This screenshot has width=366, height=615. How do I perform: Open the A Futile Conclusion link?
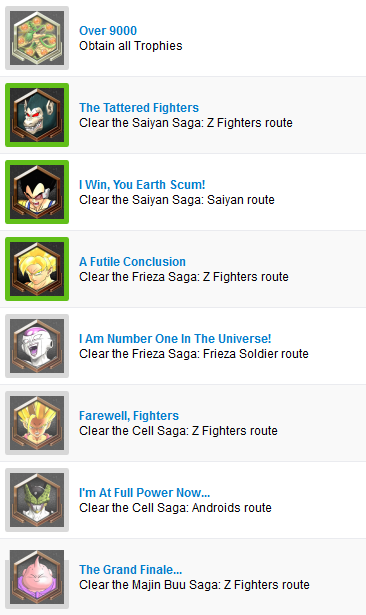point(132,261)
